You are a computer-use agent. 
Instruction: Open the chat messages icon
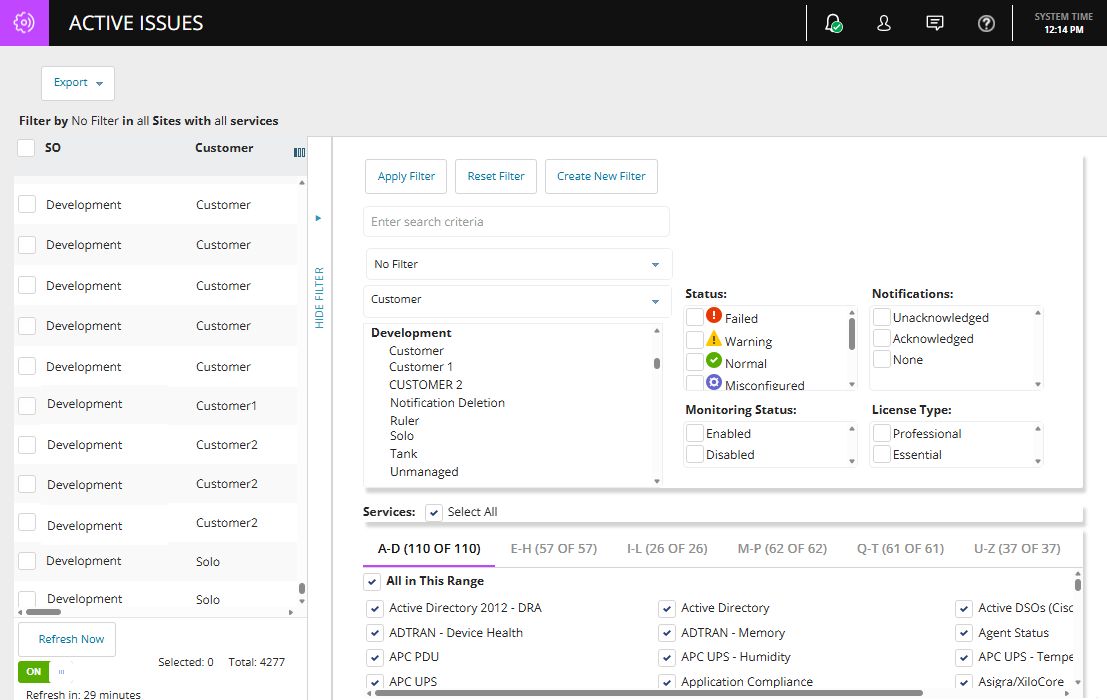click(935, 23)
